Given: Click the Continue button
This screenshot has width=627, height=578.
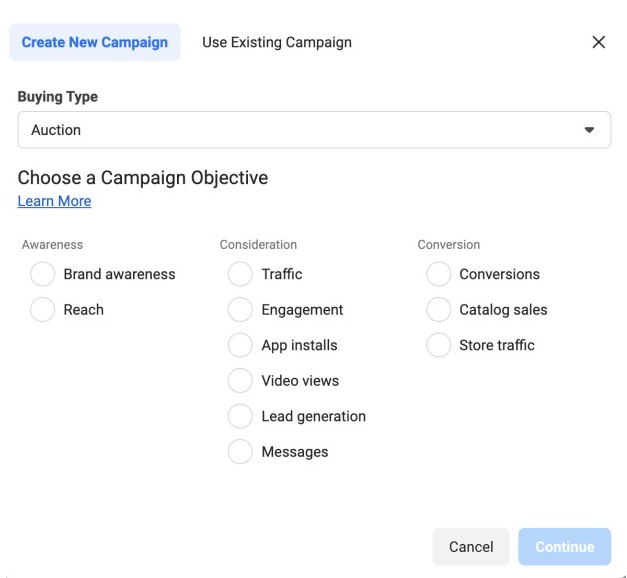Looking at the screenshot, I should click(564, 547).
